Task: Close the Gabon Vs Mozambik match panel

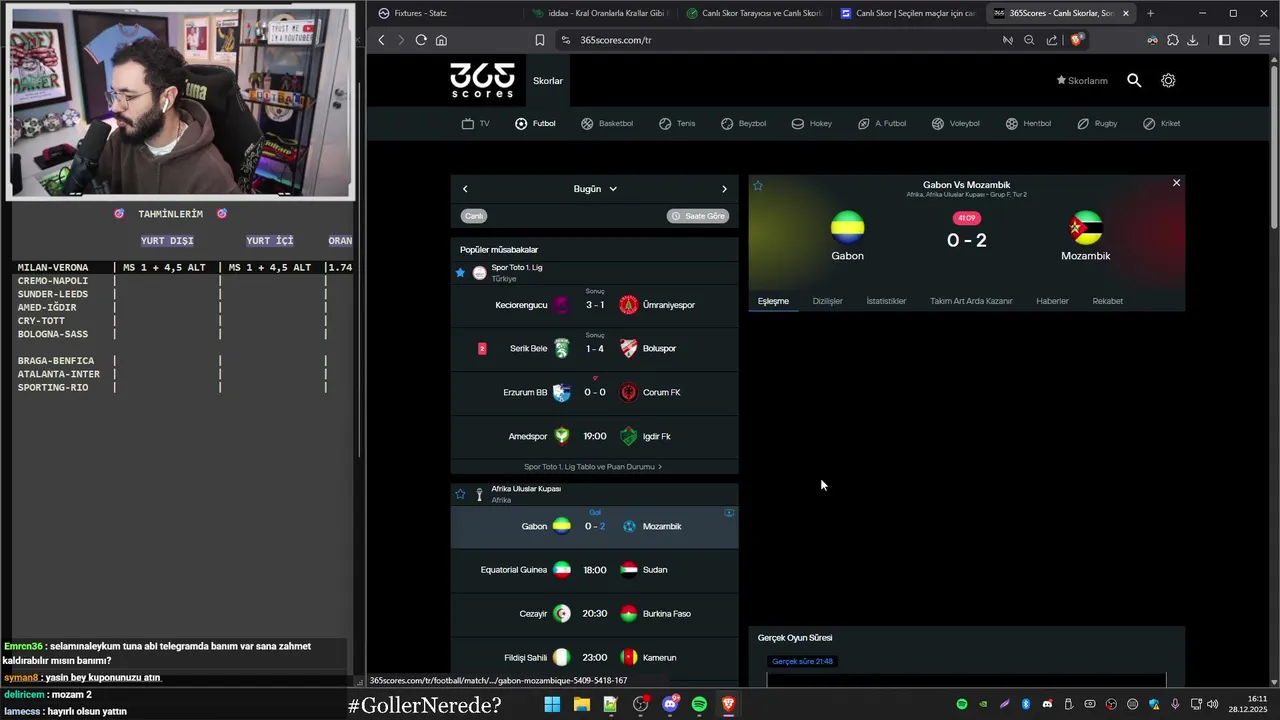Action: pyautogui.click(x=1176, y=183)
